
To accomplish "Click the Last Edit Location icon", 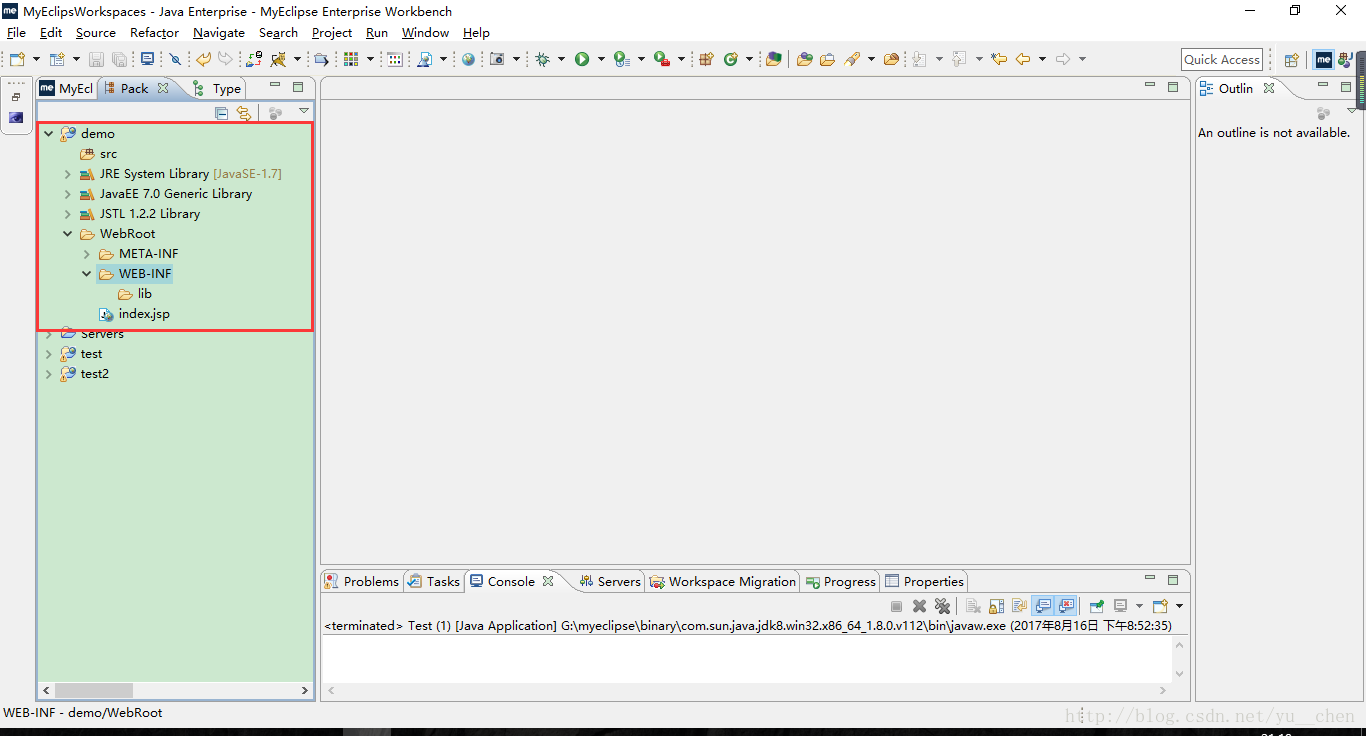I will [998, 59].
